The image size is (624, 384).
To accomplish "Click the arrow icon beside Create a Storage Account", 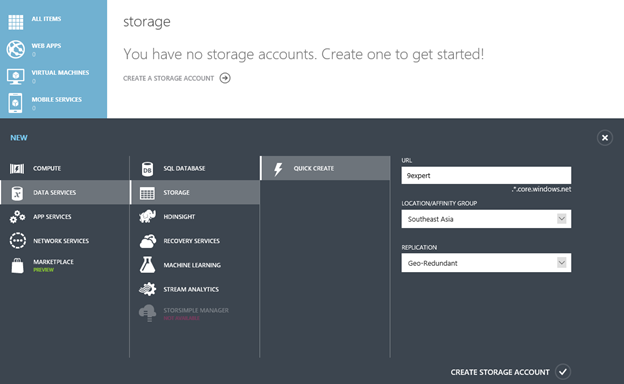I will [225, 78].
